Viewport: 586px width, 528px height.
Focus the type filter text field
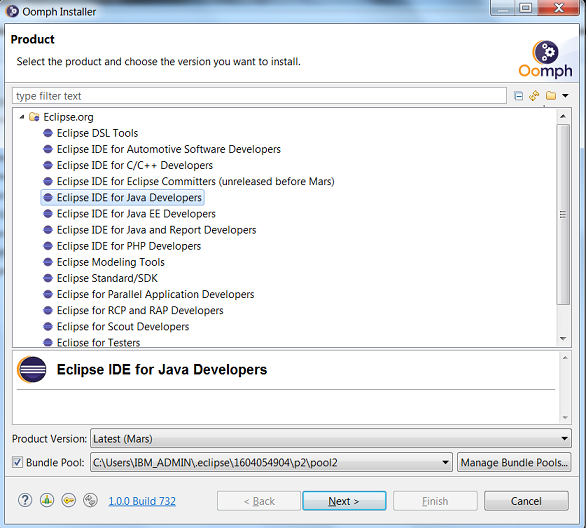tap(259, 96)
